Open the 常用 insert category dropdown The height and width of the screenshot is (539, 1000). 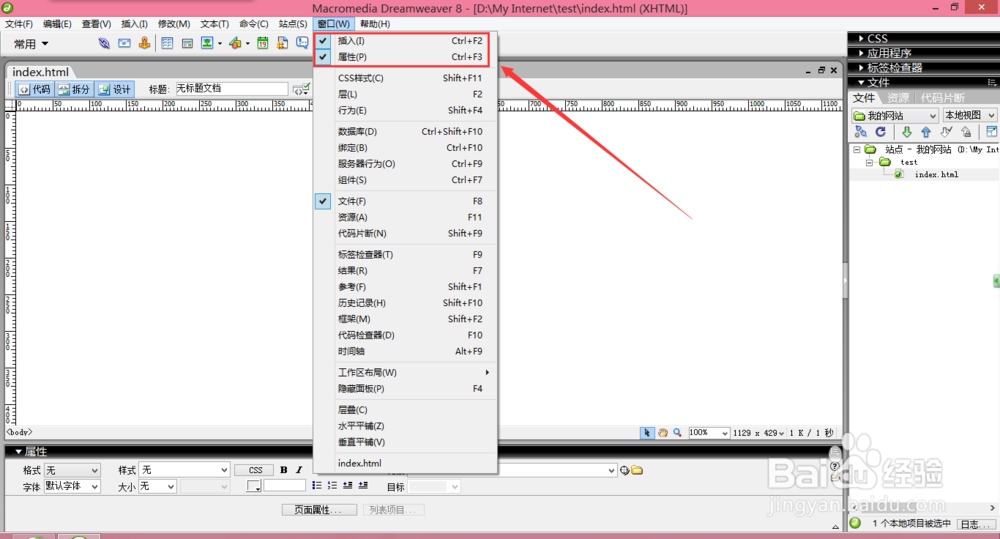tap(31, 44)
